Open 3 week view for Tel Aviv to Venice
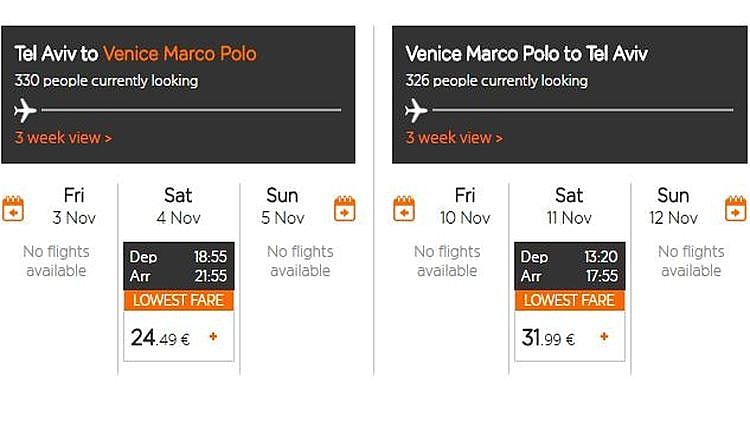 point(63,138)
